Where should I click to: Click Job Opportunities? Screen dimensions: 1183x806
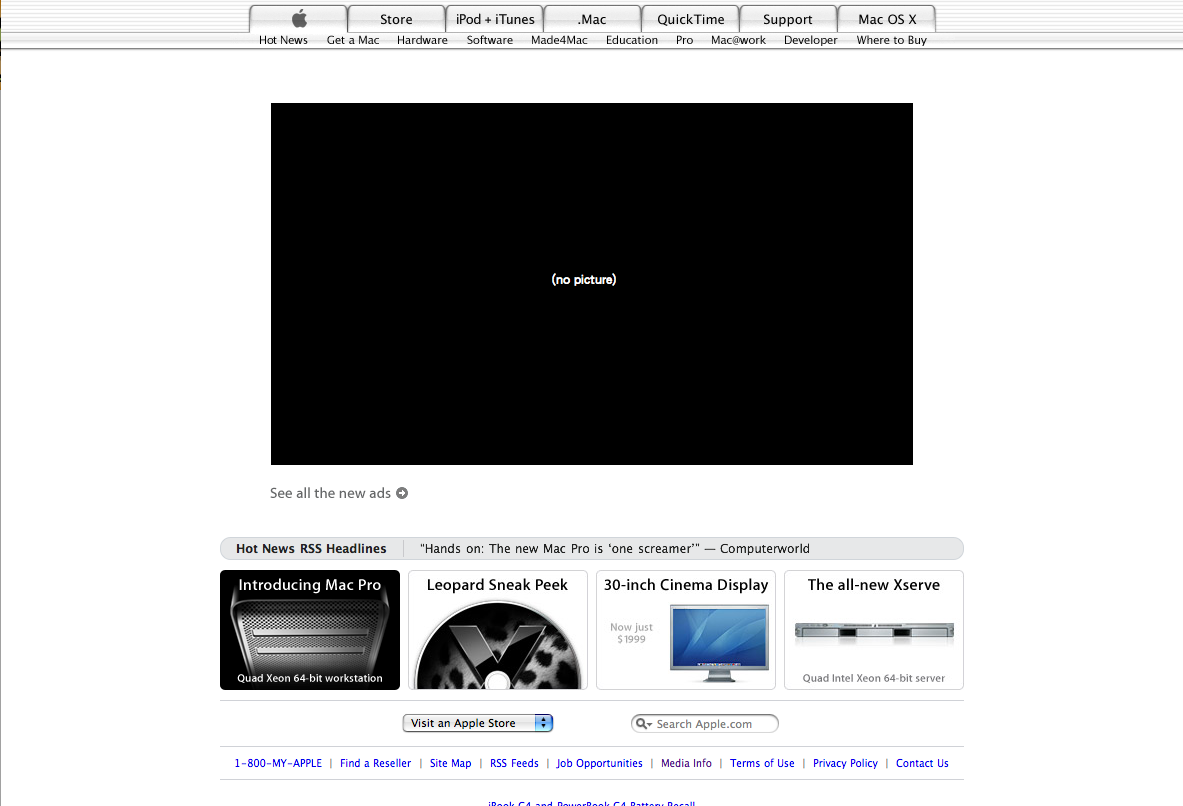click(600, 763)
